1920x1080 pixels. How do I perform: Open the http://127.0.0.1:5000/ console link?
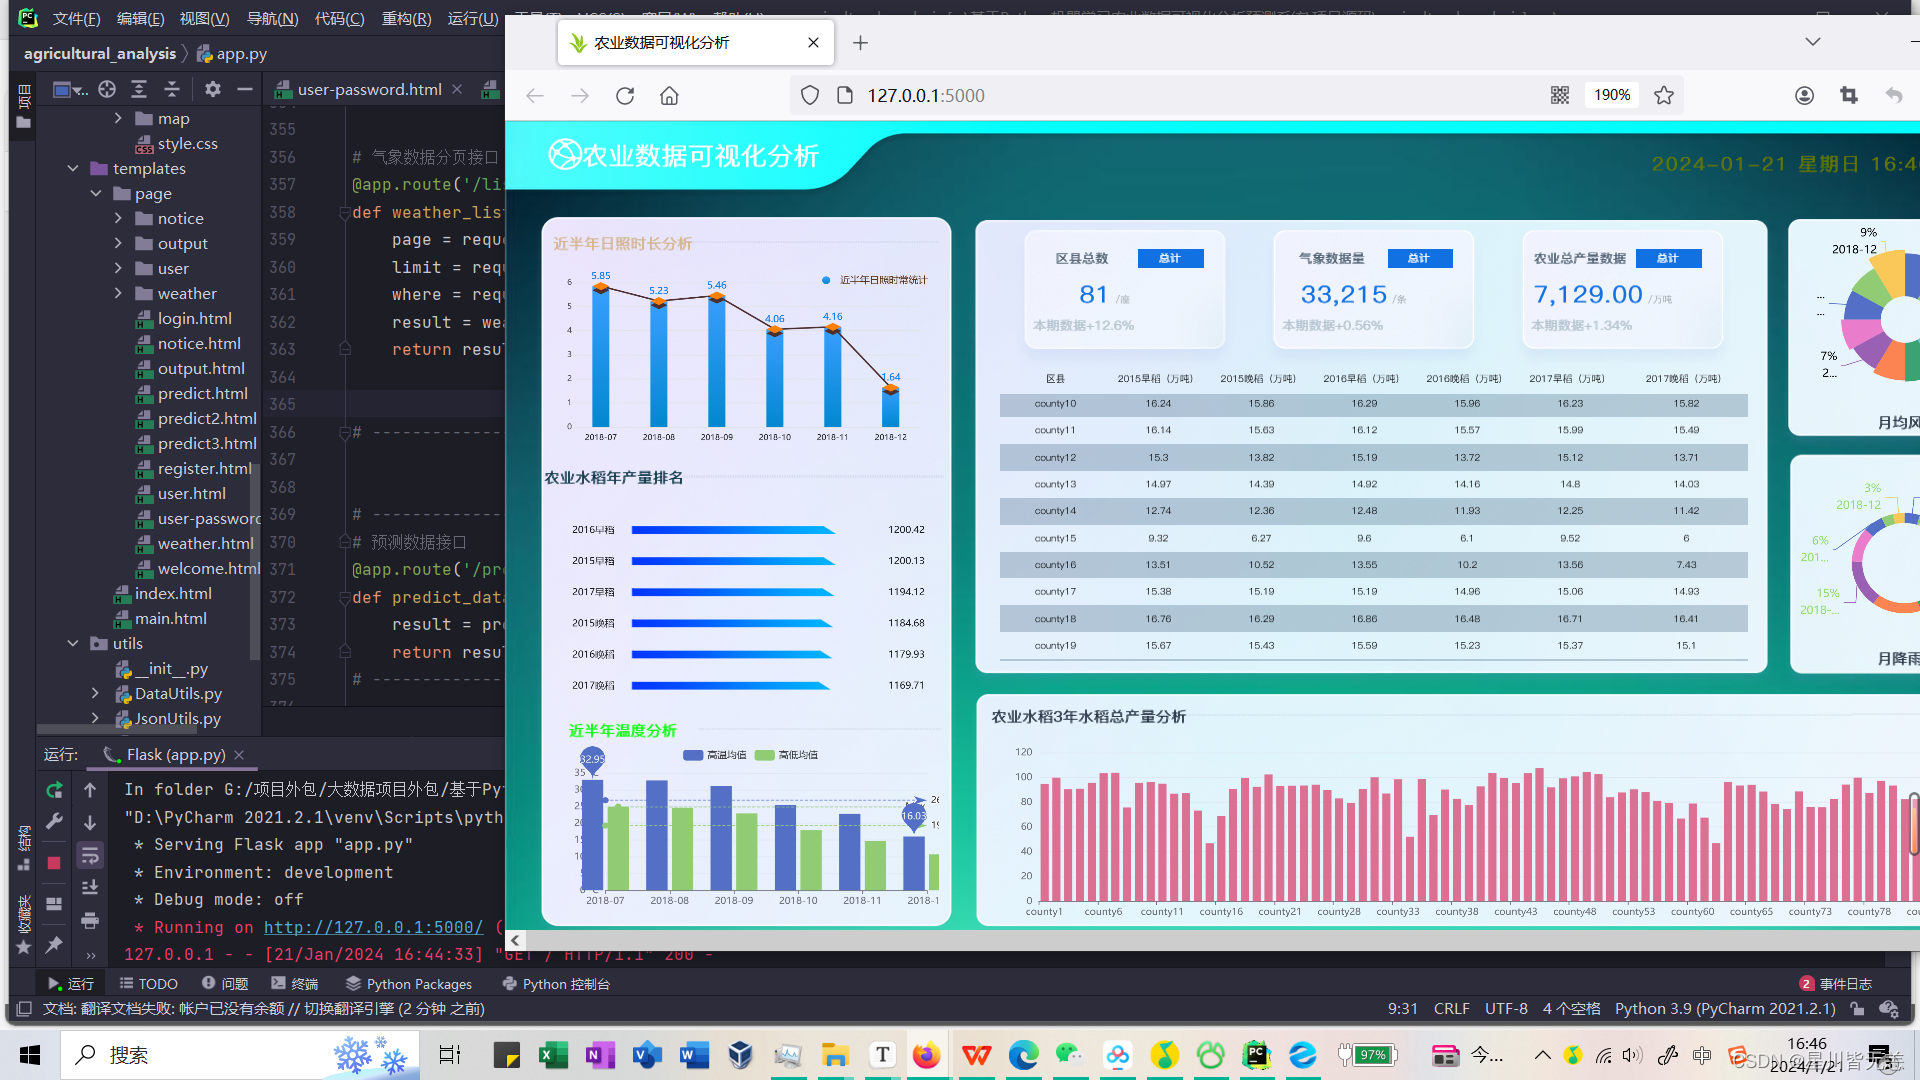373,927
